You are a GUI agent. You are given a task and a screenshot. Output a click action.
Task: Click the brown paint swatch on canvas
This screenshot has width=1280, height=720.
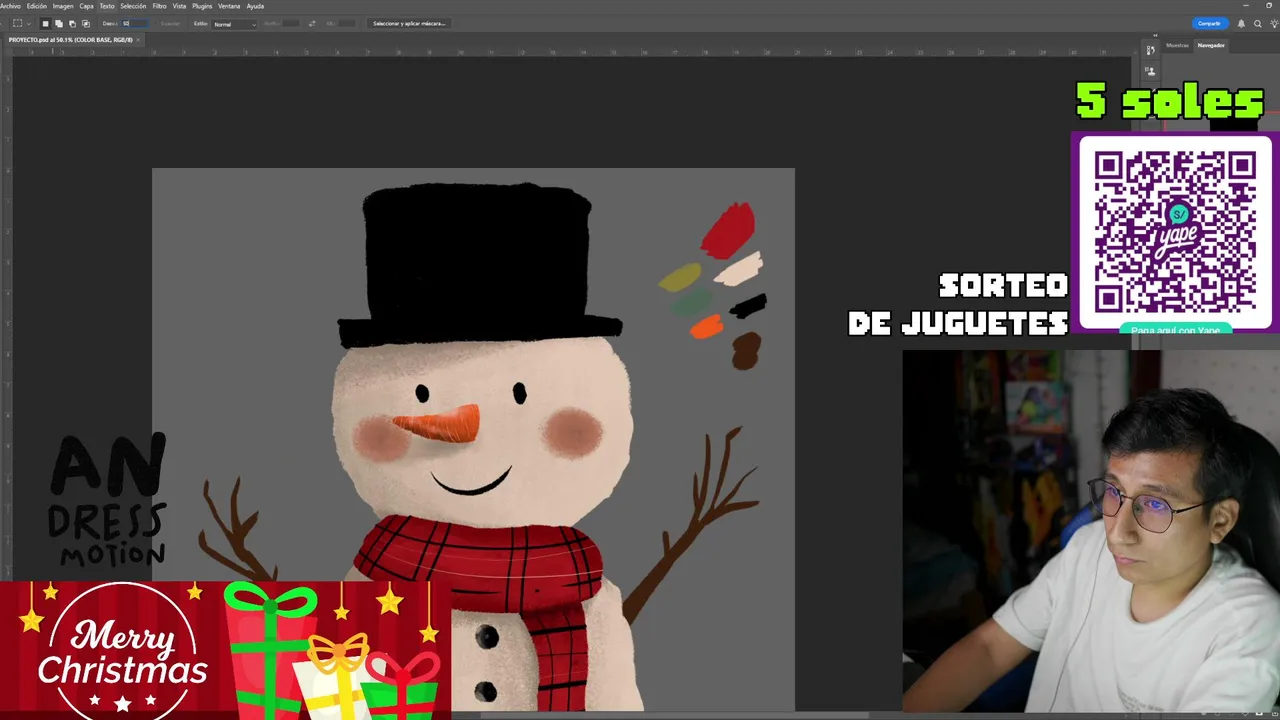tap(746, 351)
